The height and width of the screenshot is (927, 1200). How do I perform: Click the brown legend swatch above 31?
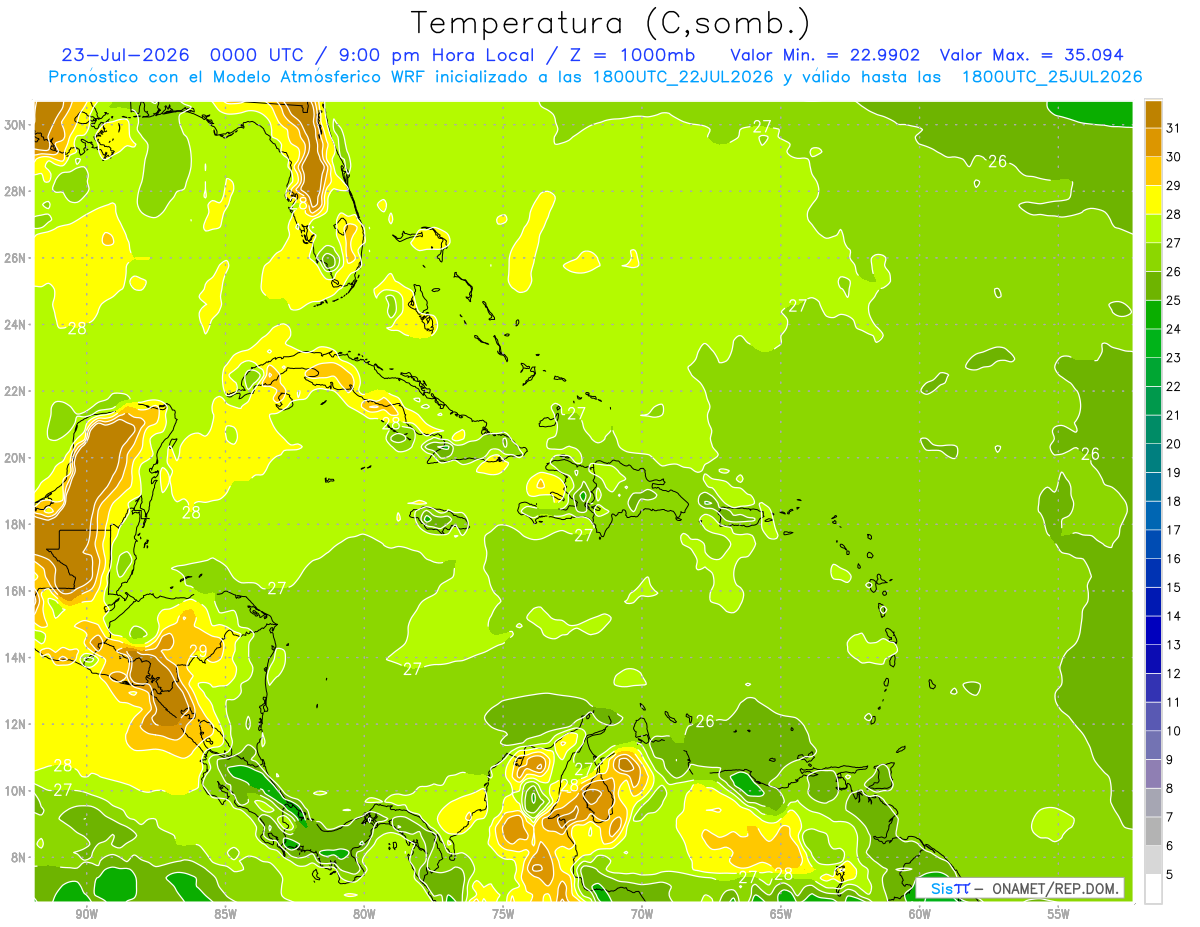coord(1153,113)
